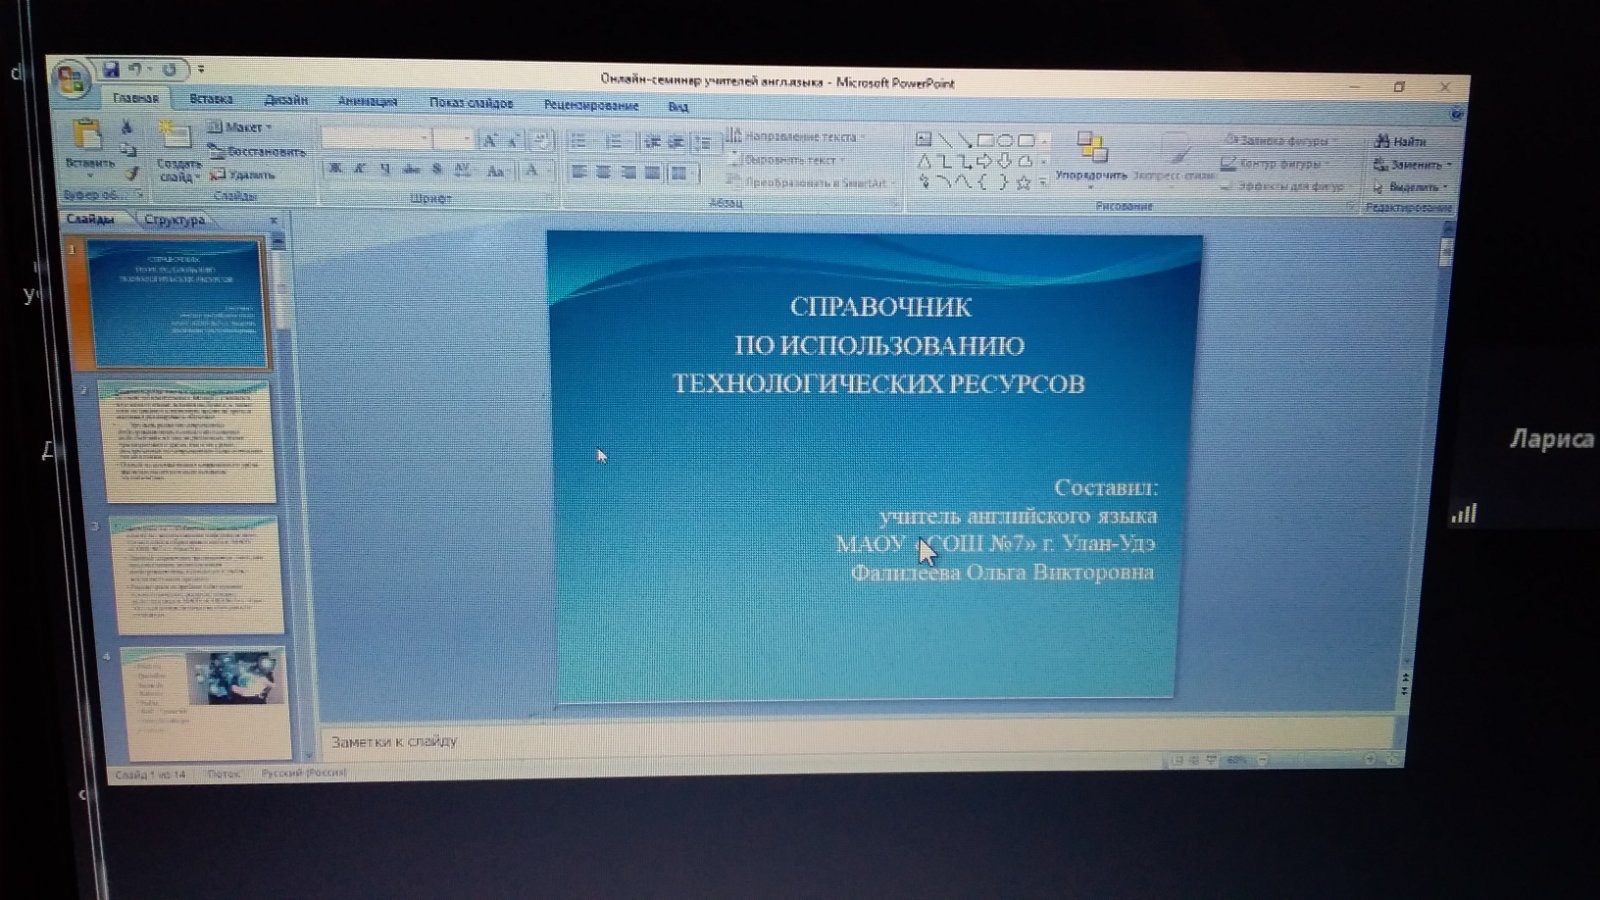Click the cut scissors icon
The width and height of the screenshot is (1600, 900).
[127, 127]
